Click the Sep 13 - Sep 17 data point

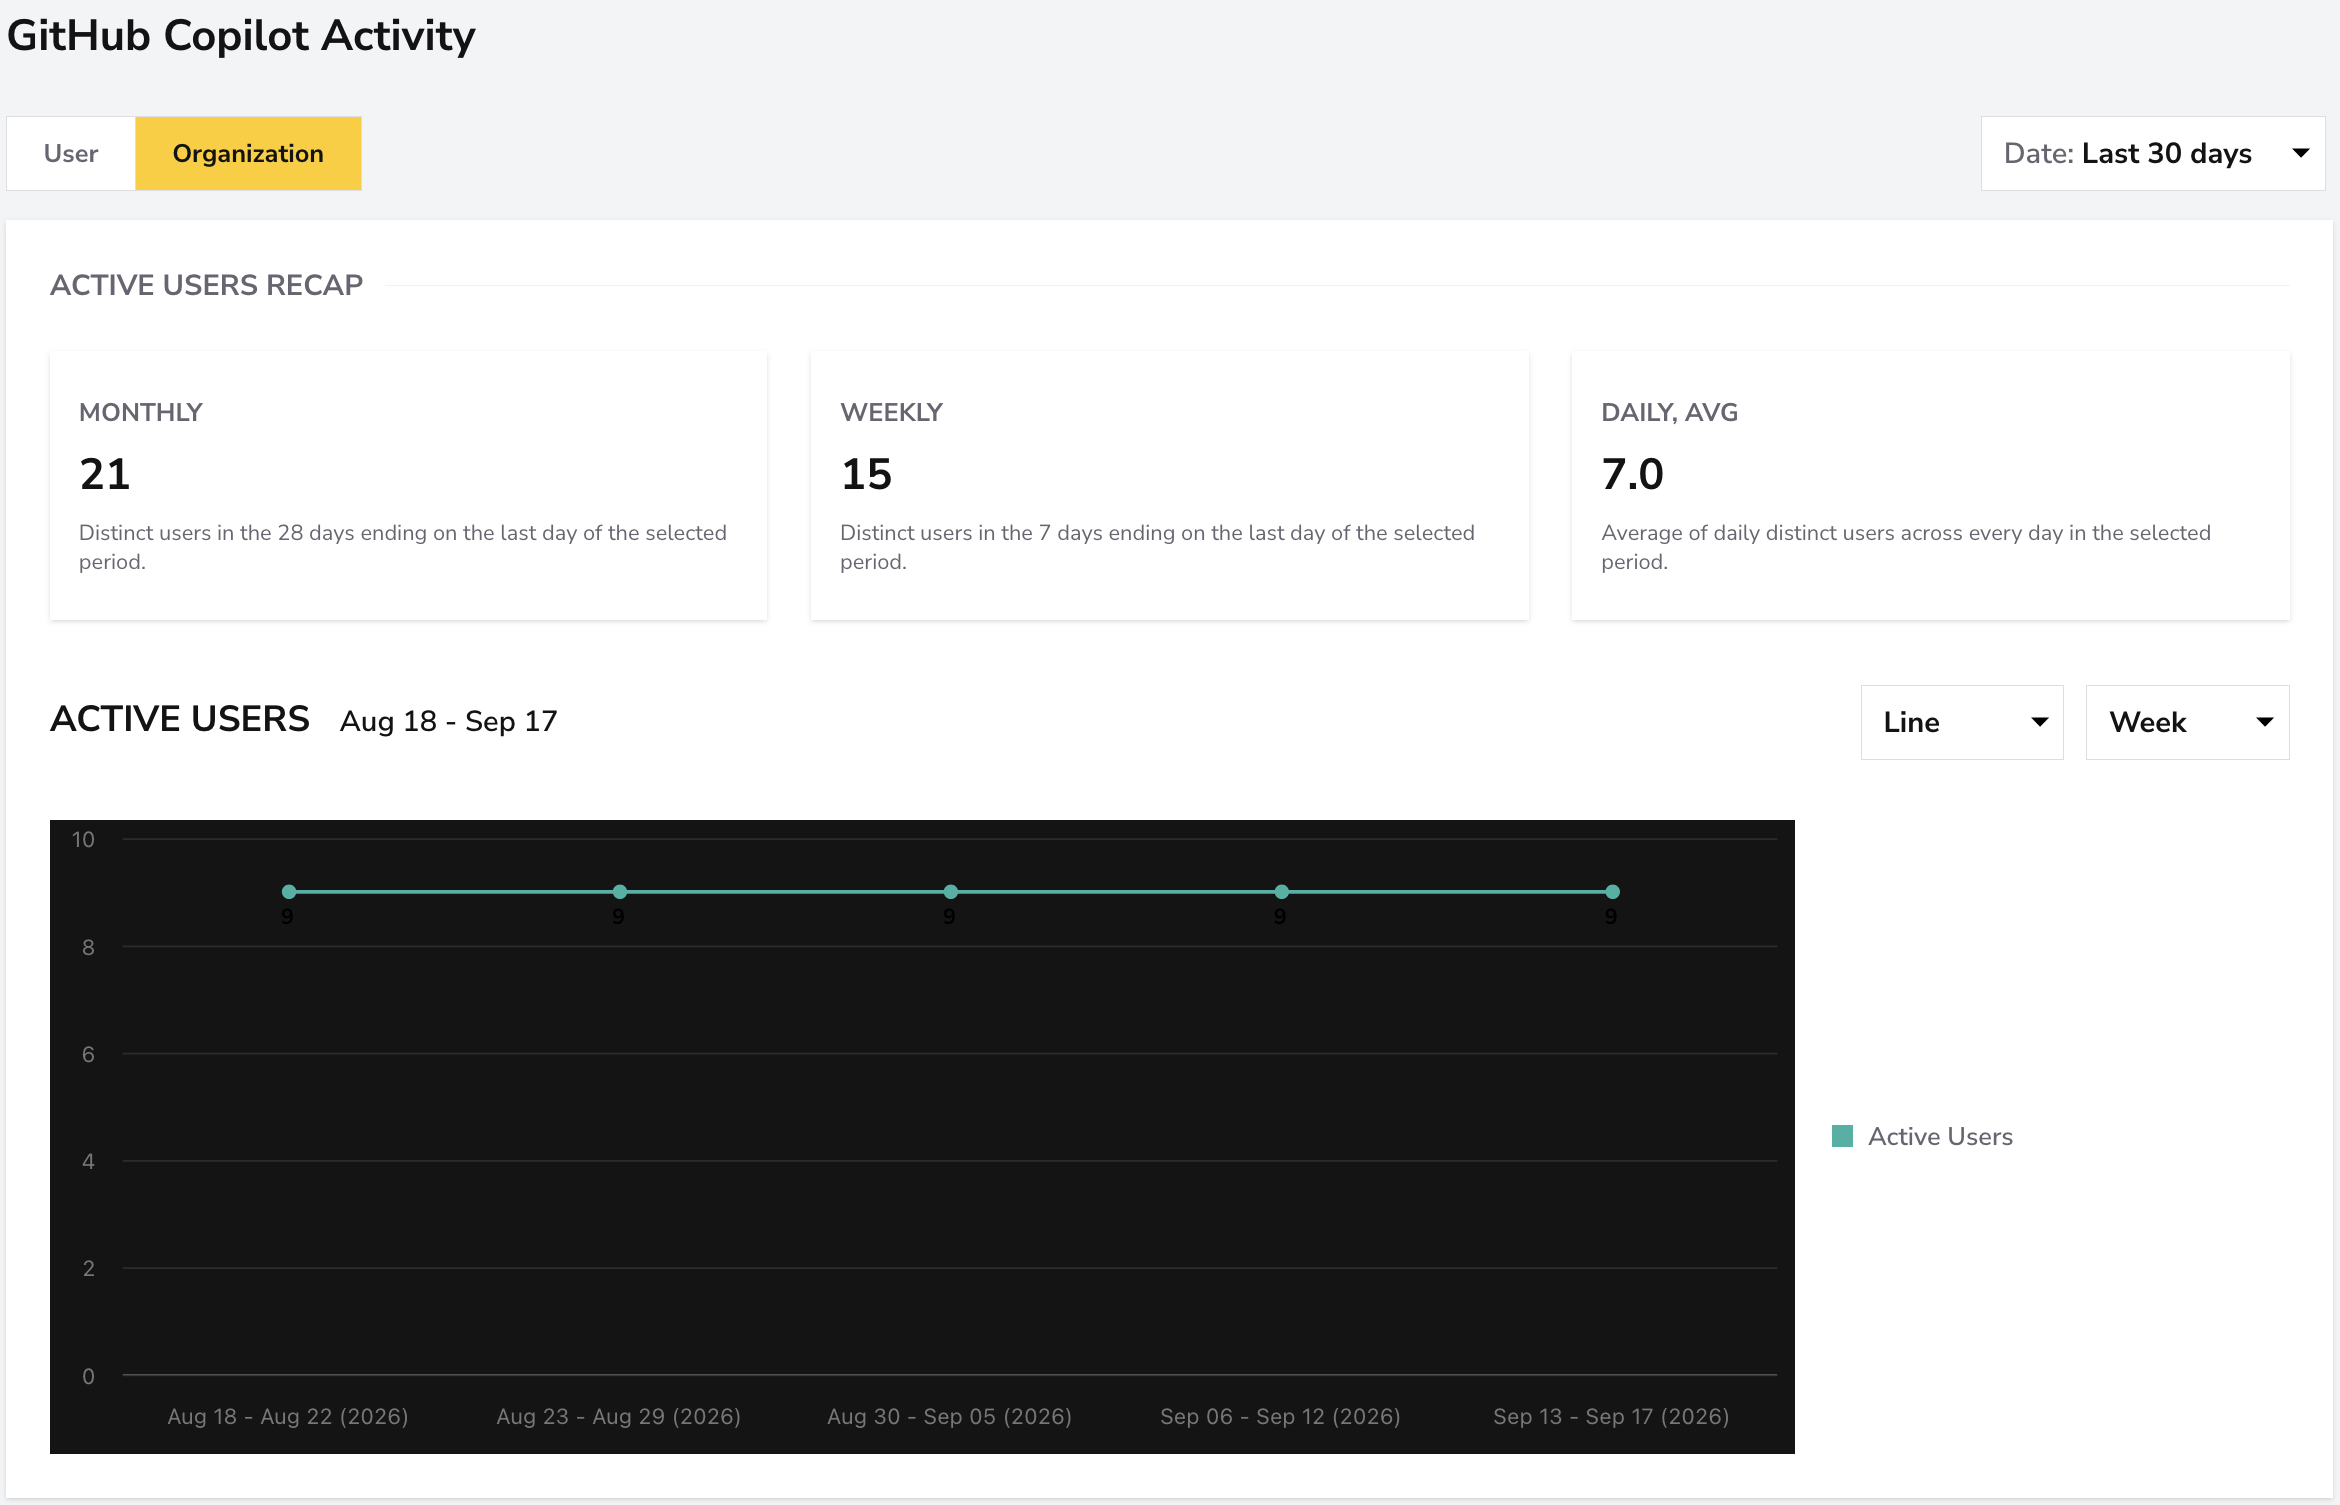click(x=1613, y=891)
